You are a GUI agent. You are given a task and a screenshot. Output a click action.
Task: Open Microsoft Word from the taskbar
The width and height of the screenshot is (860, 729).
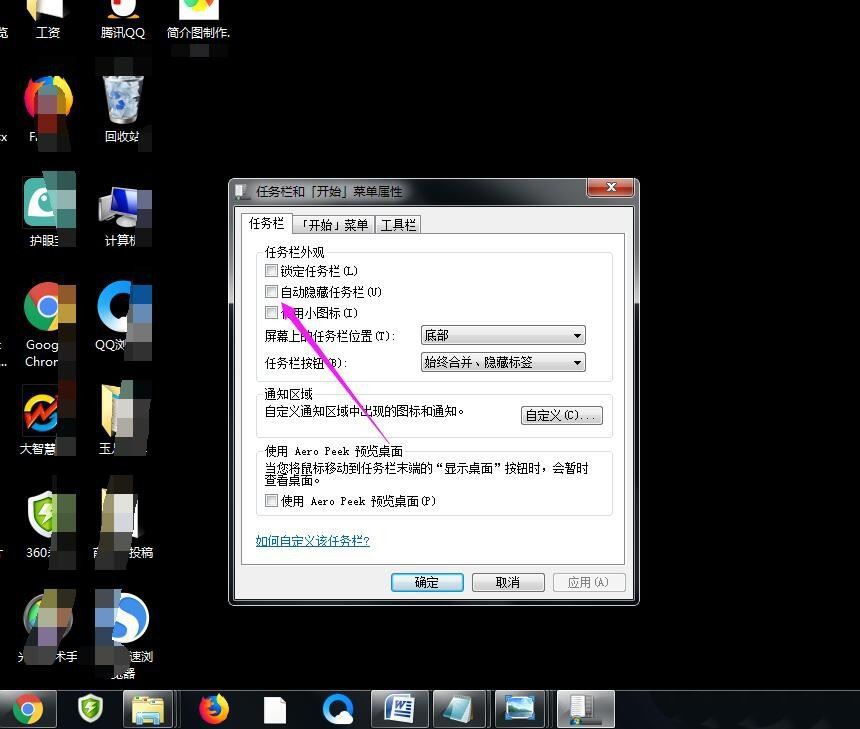pos(399,708)
